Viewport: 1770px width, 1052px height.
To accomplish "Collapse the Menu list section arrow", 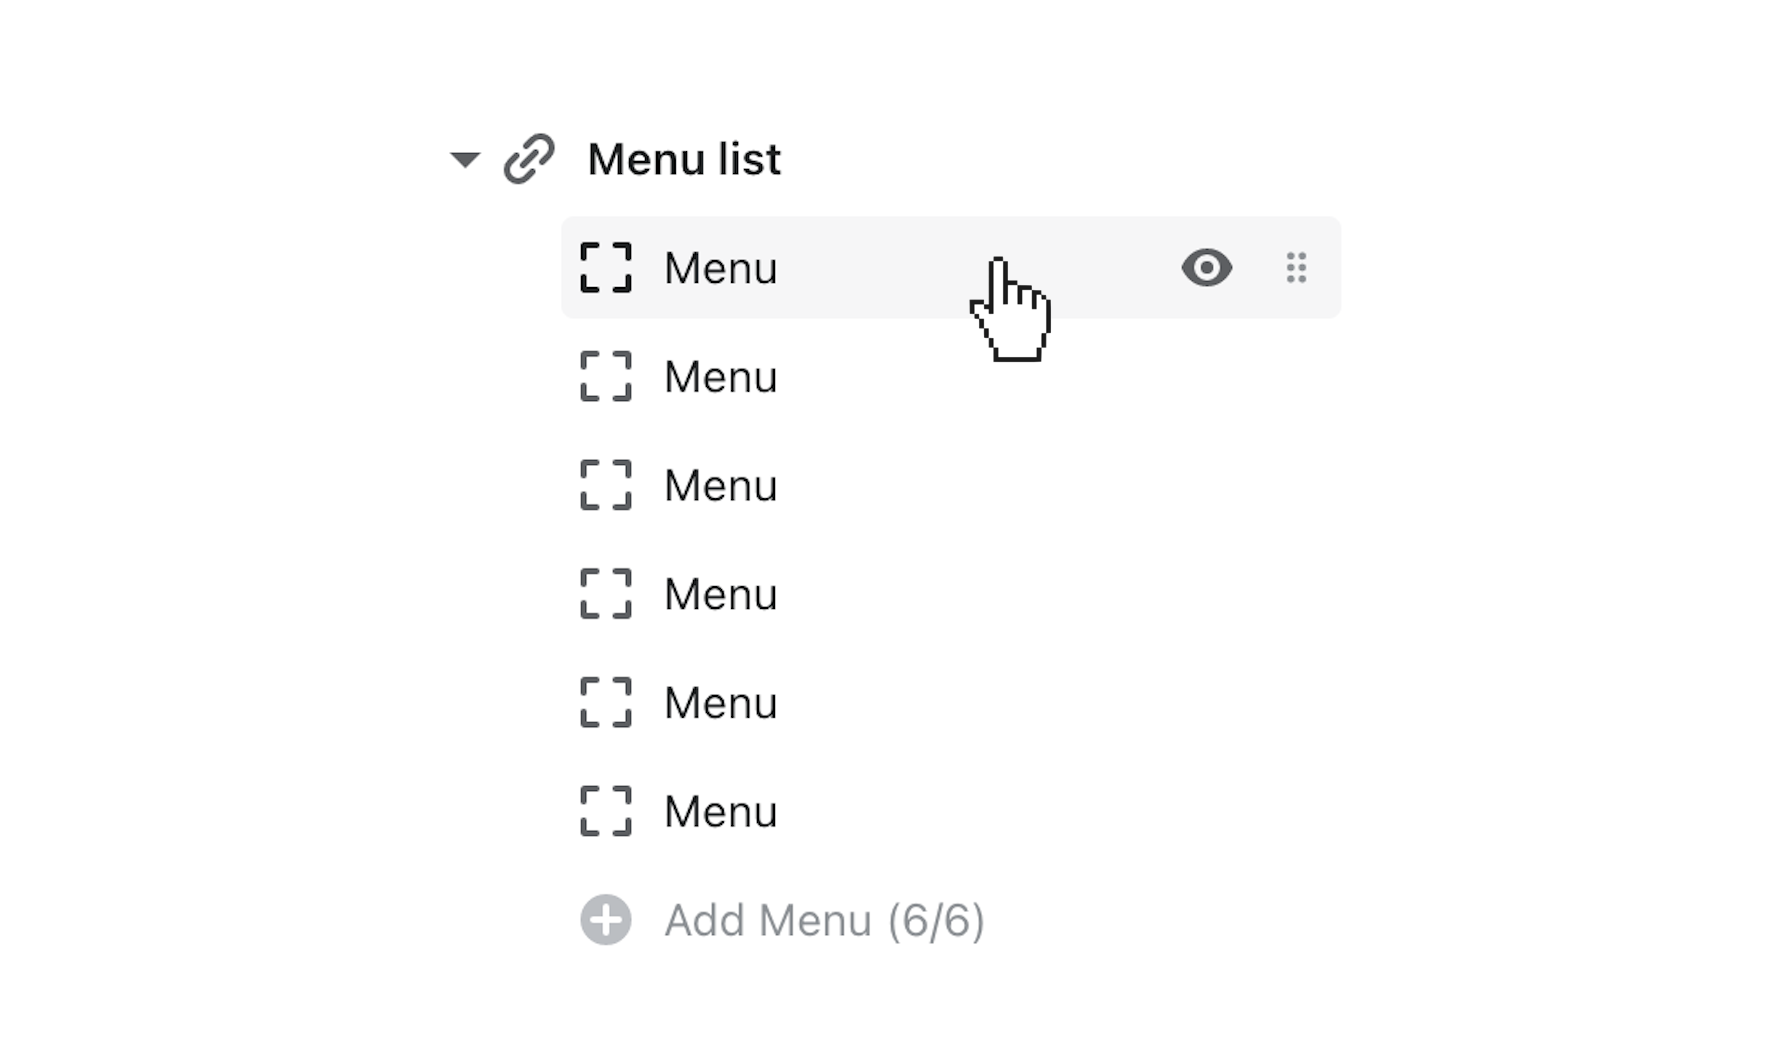I will tap(465, 159).
